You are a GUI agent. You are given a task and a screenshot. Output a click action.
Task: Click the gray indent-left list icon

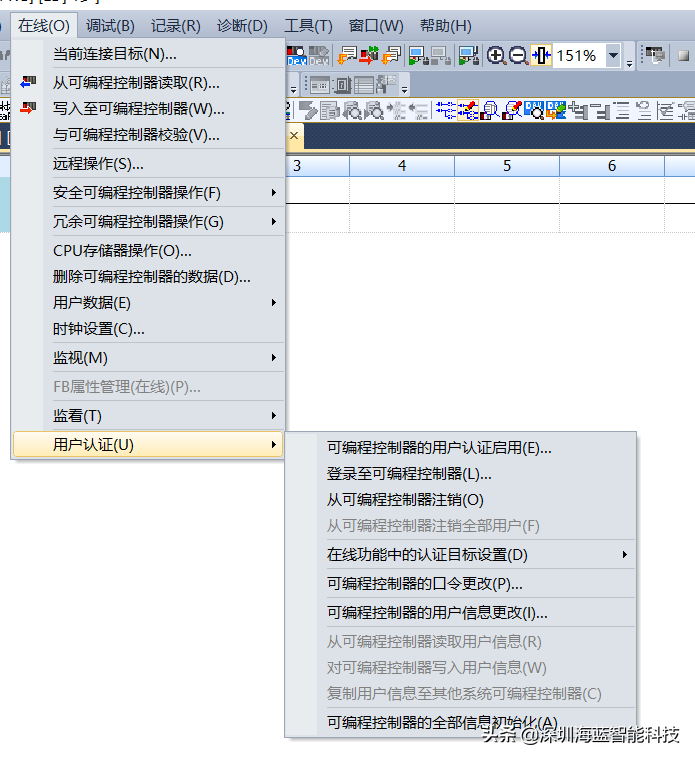coord(419,110)
